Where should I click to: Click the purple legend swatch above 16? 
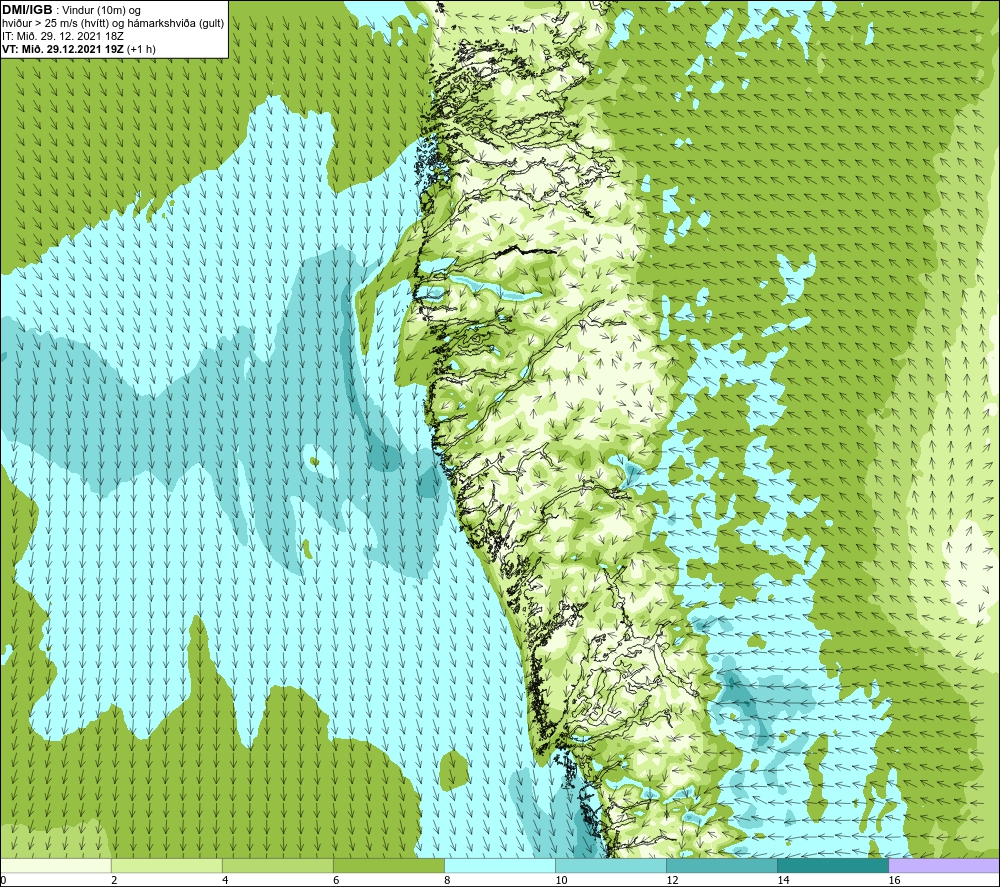pyautogui.click(x=944, y=865)
